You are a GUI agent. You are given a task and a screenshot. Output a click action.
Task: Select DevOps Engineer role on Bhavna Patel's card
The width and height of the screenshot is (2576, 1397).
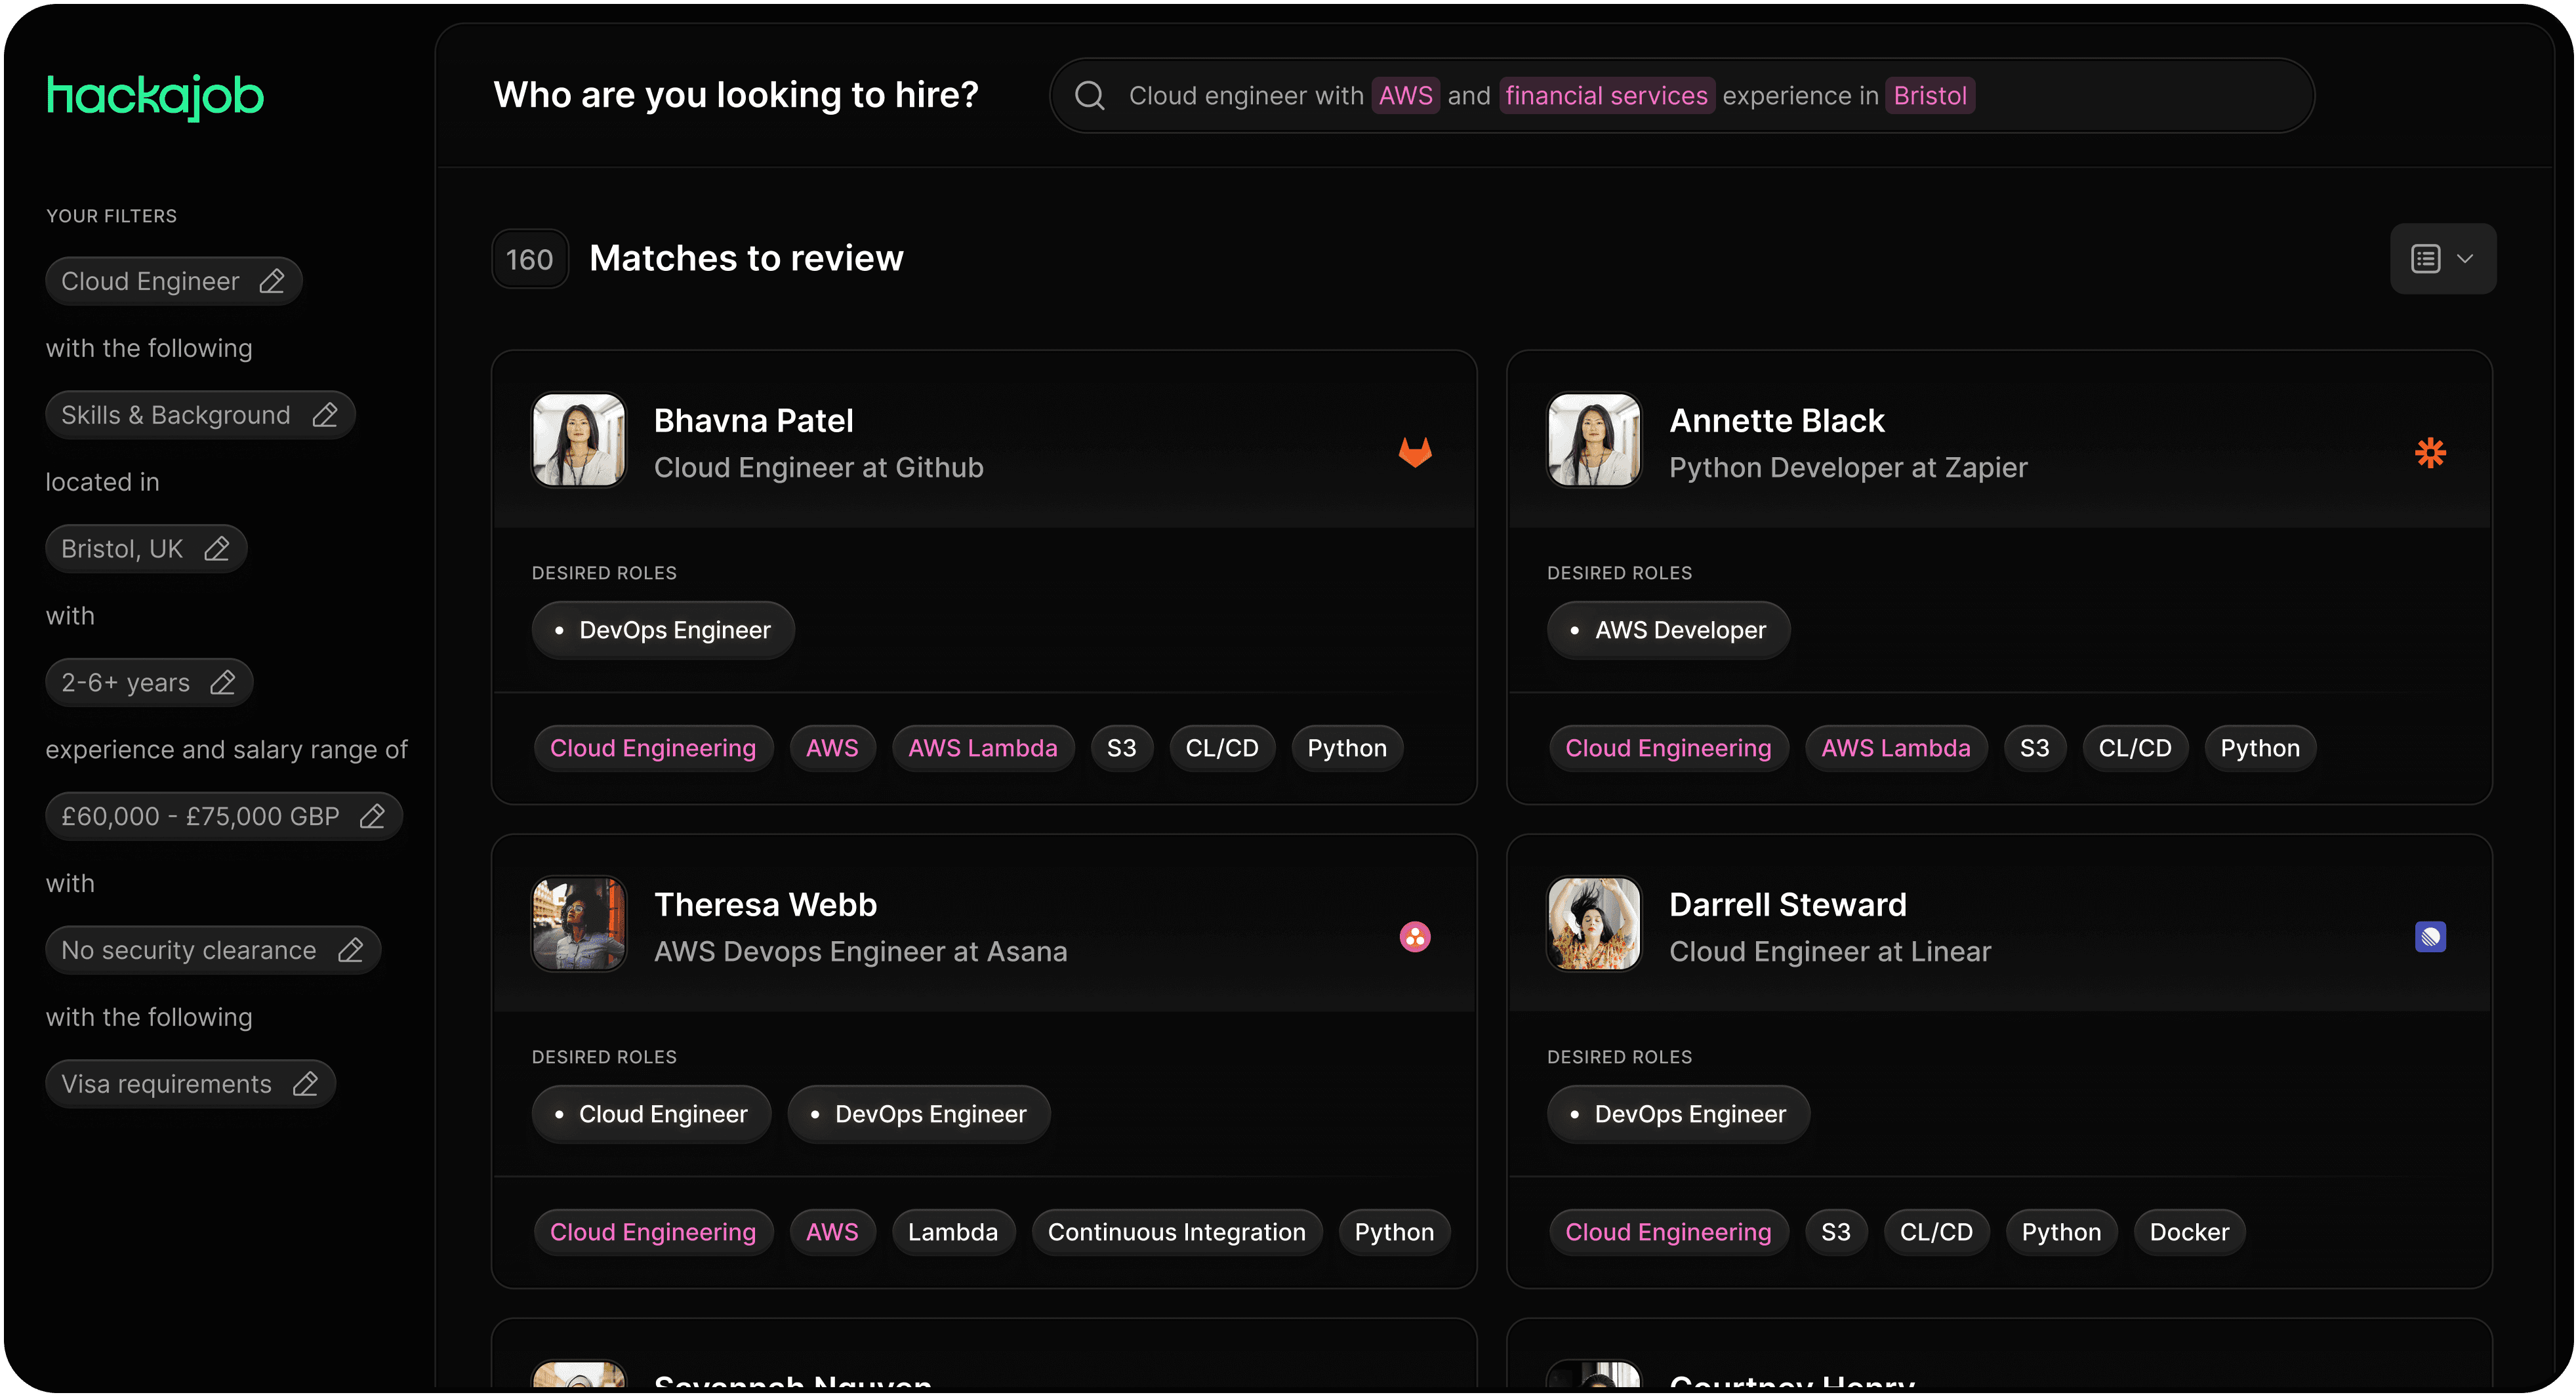[663, 631]
